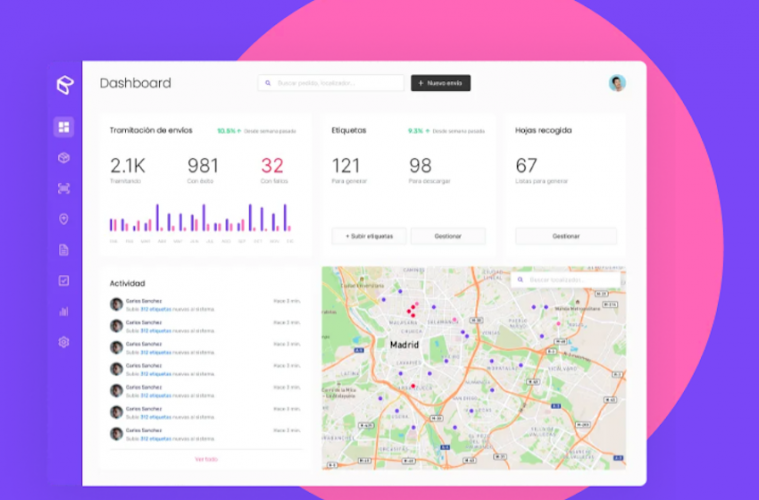Click the Nuevo envío button
759x500 pixels.
(440, 83)
